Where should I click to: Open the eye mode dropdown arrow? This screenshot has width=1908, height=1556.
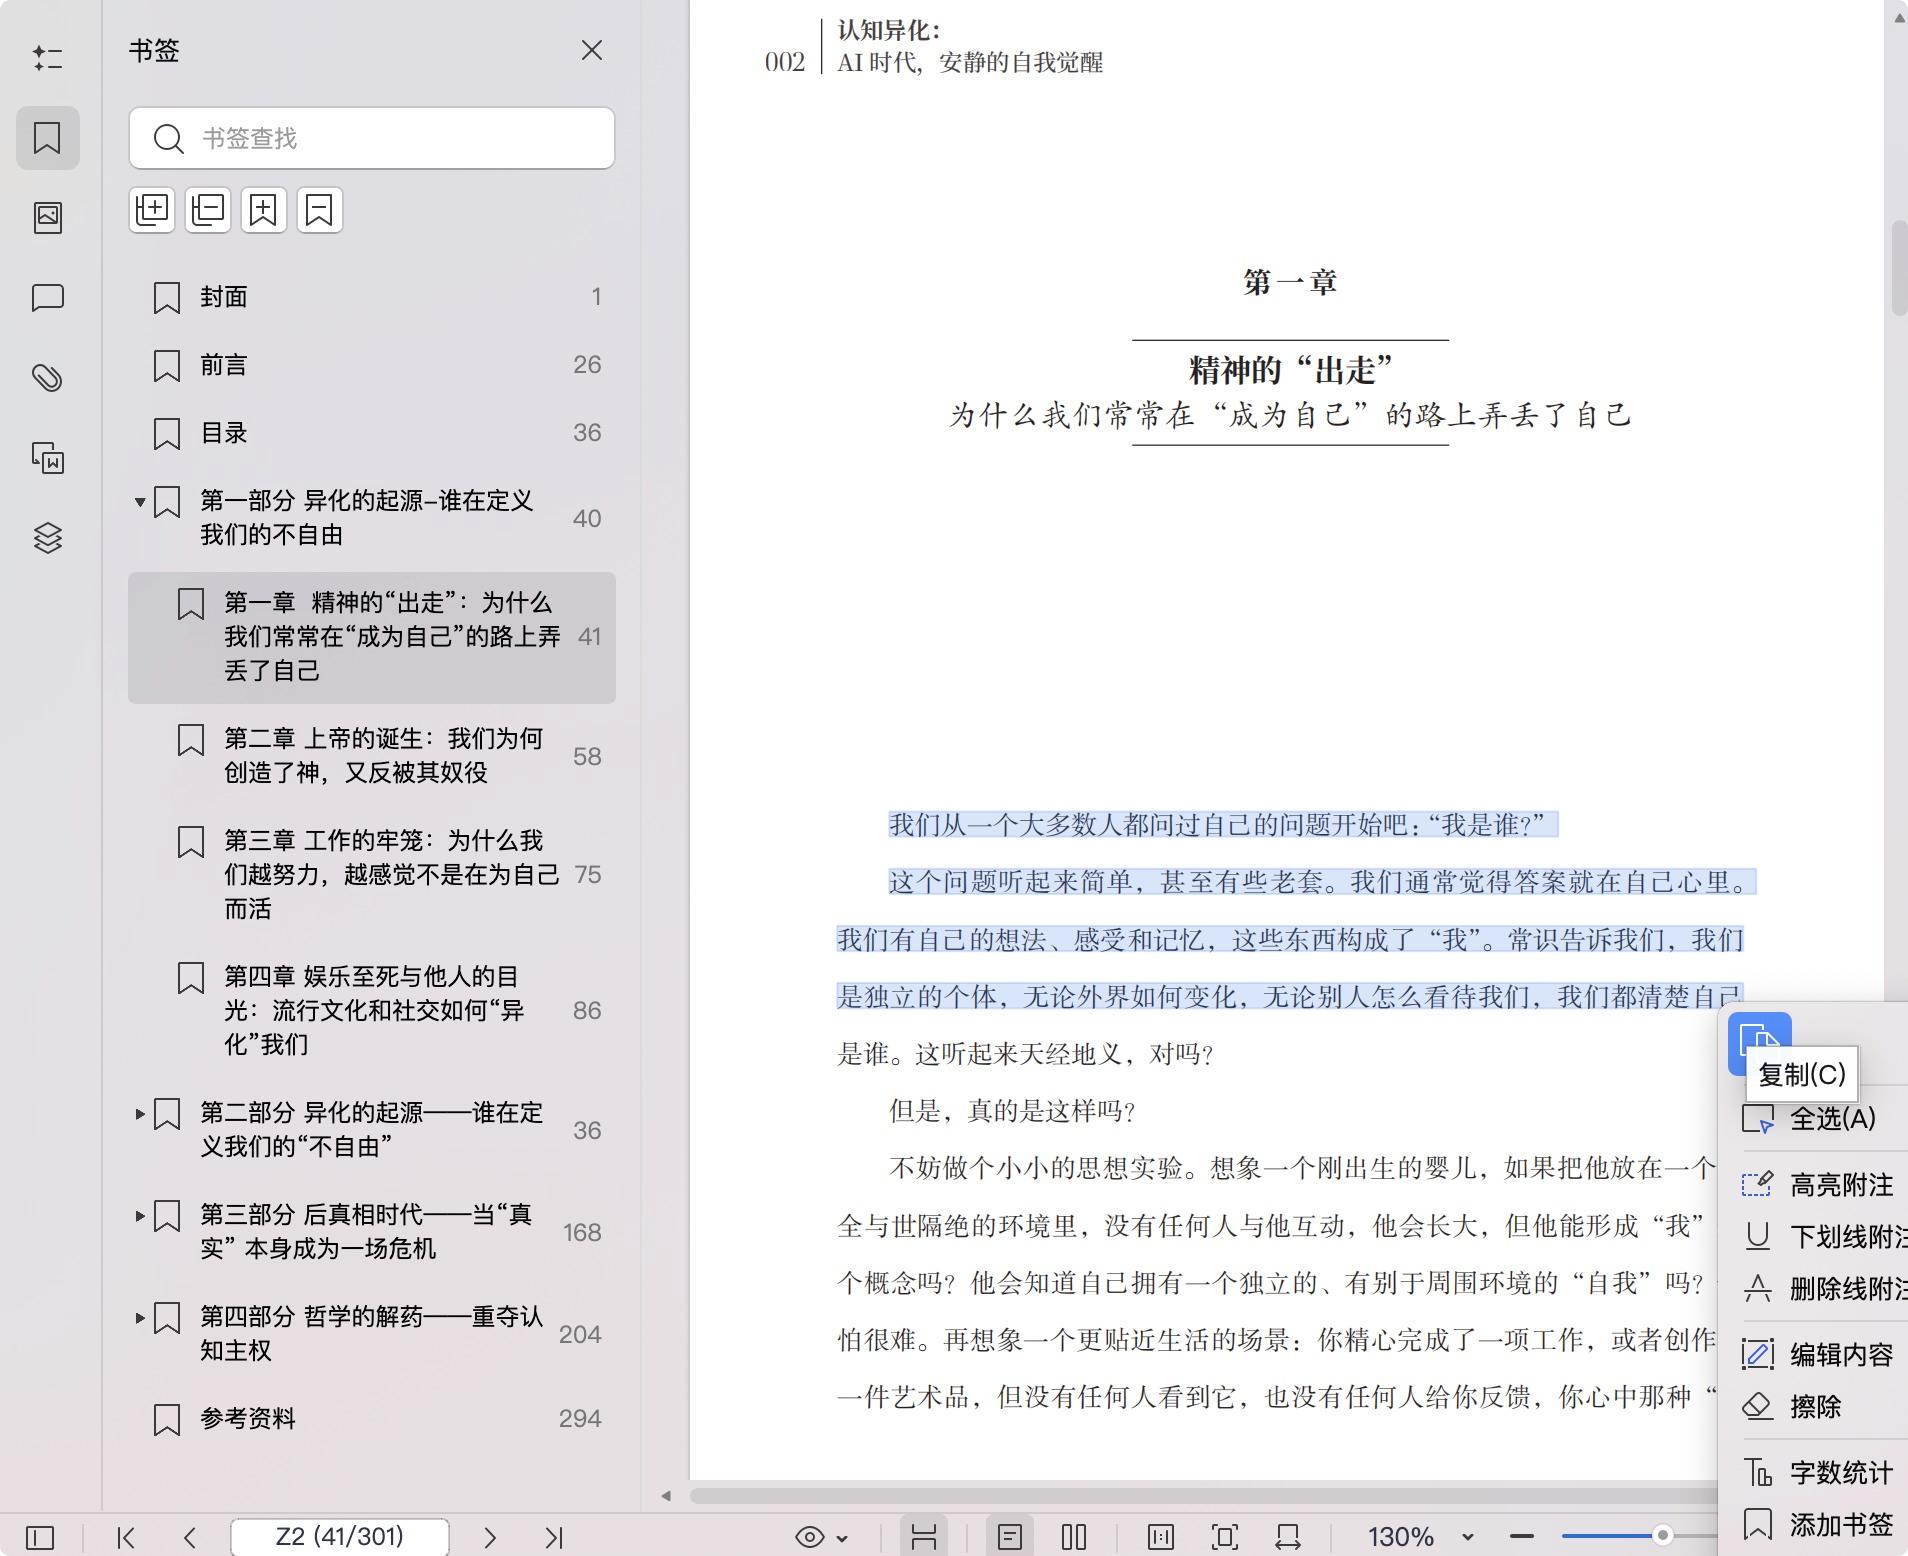(842, 1538)
